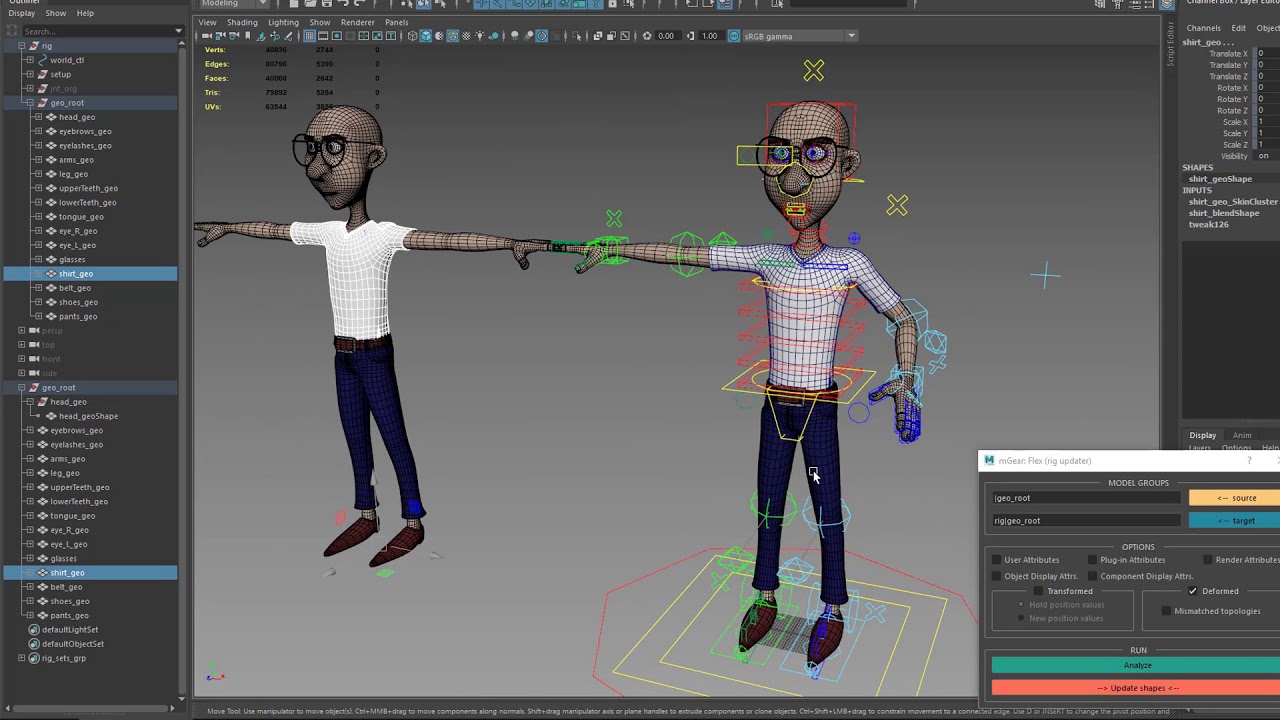The image size is (1280, 720).
Task: Toggle the Resolution Gate icon
Action: tap(337, 36)
